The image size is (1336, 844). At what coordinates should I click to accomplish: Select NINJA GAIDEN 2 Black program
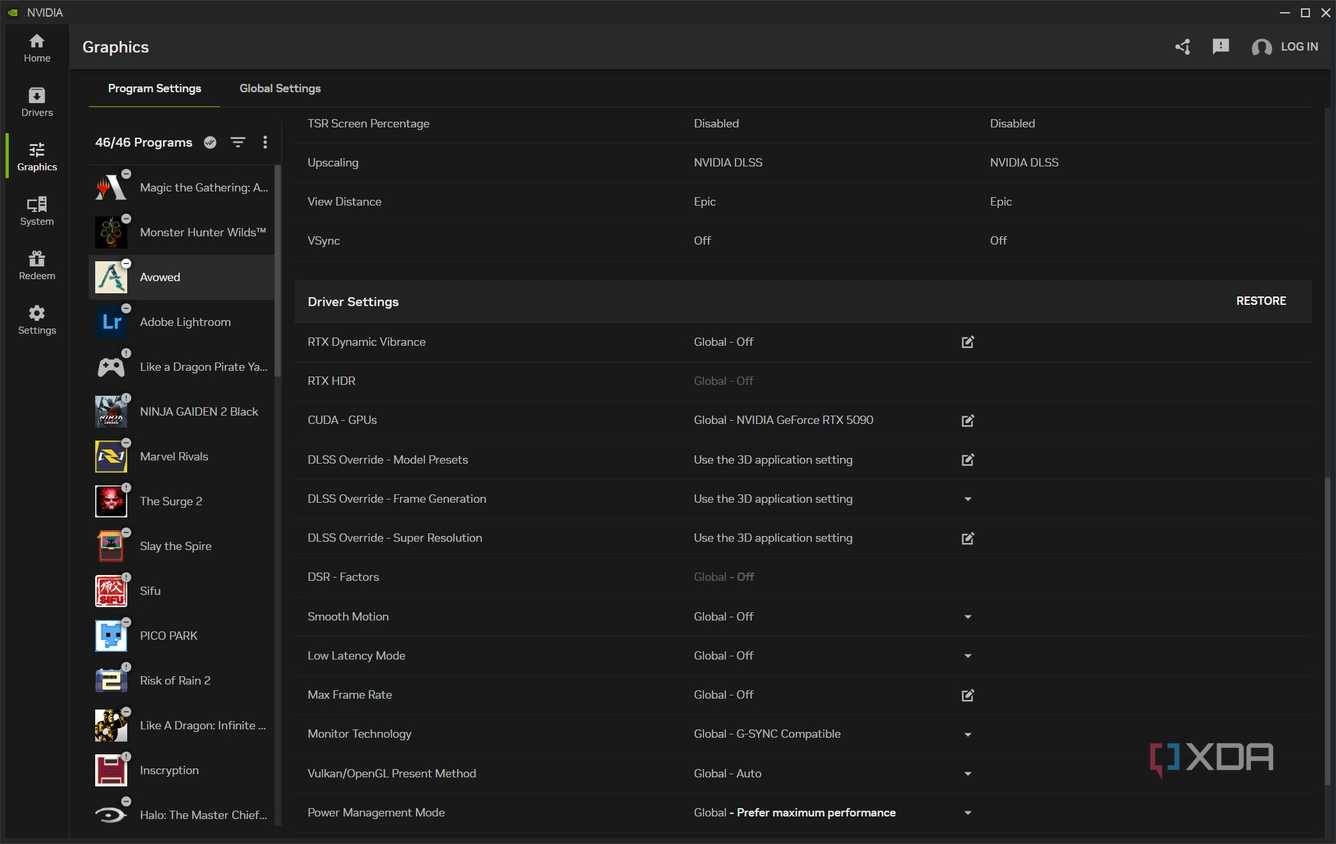point(182,411)
